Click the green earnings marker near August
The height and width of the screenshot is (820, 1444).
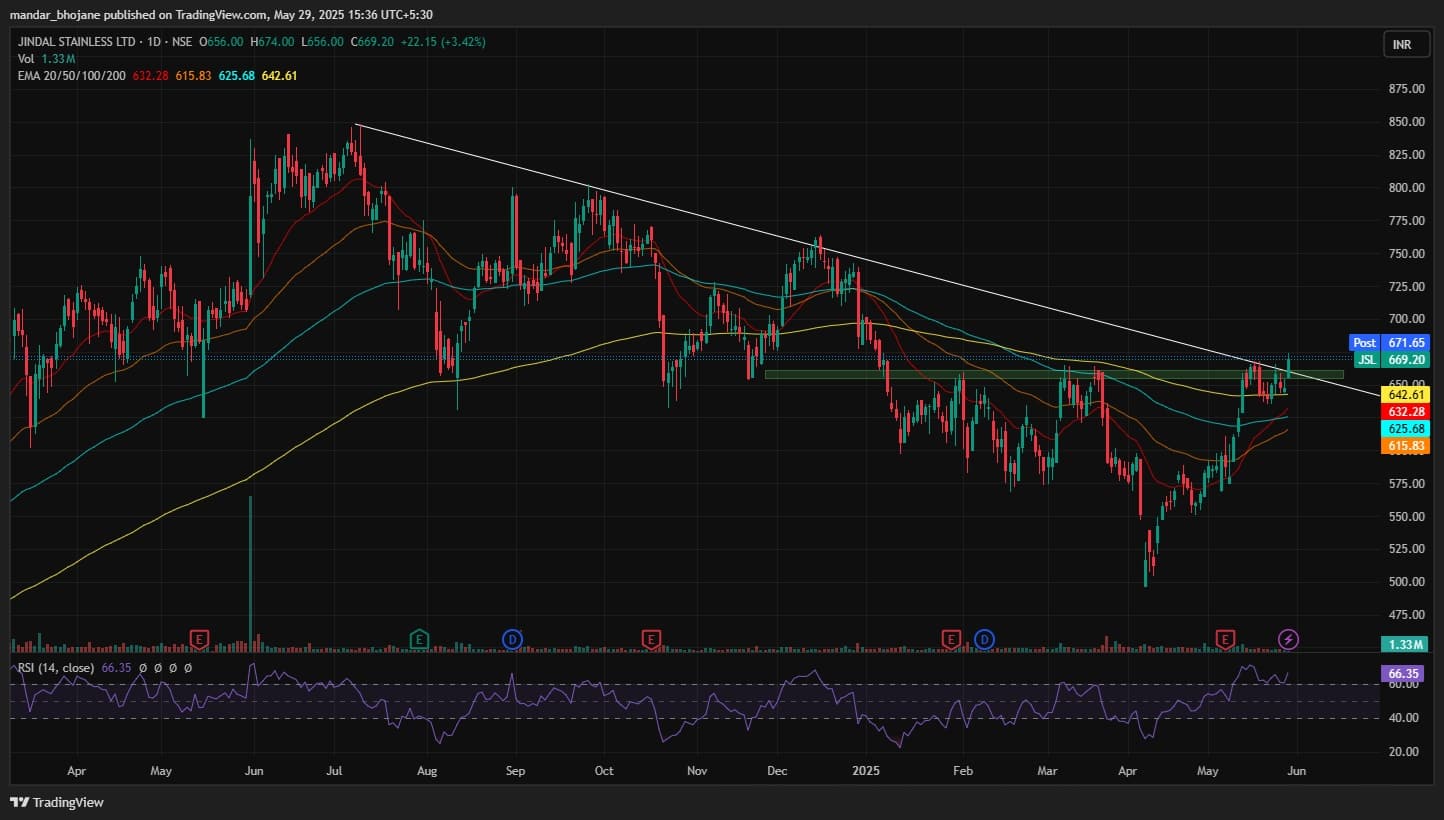pos(419,638)
